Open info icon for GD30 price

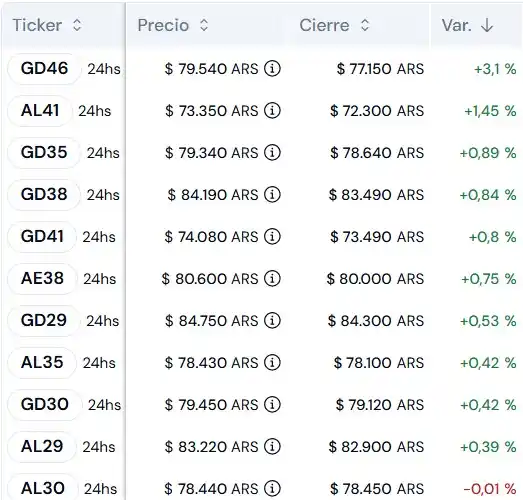coord(272,405)
